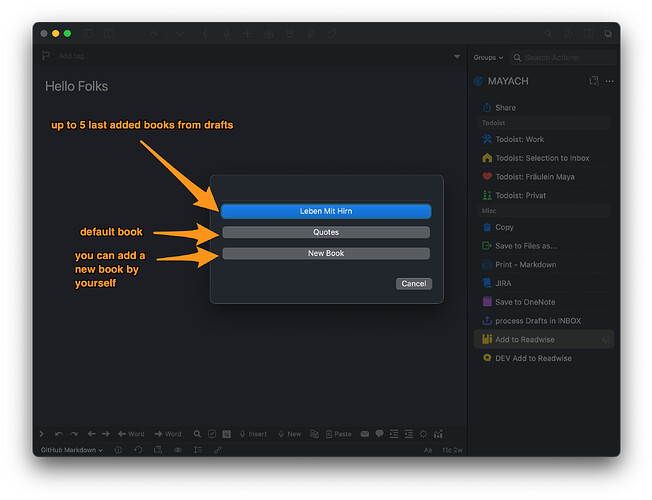The height and width of the screenshot is (500, 652).
Task: Run the JIRA action
Action: point(543,283)
